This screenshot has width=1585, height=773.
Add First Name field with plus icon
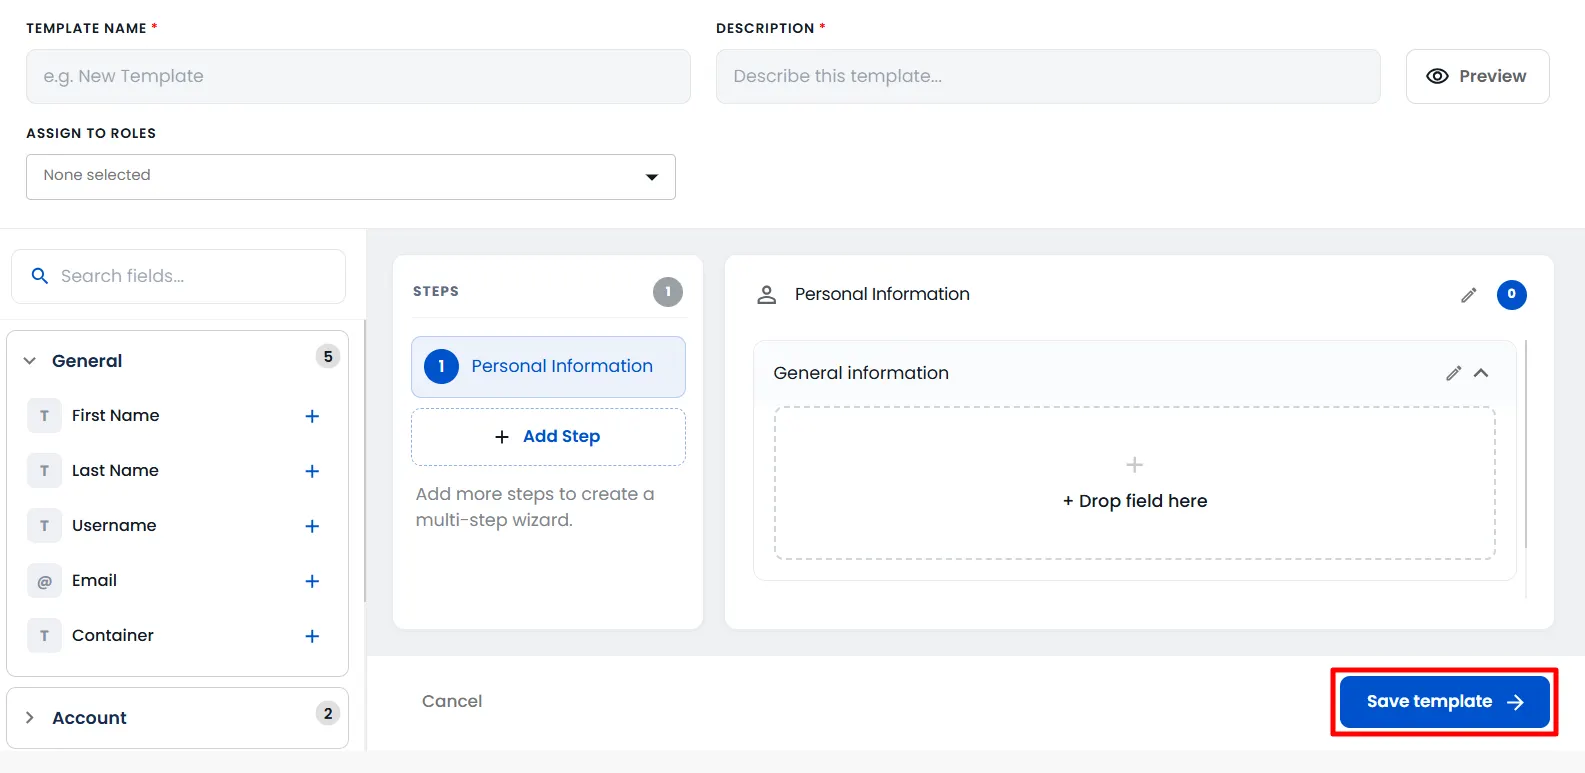pos(312,416)
